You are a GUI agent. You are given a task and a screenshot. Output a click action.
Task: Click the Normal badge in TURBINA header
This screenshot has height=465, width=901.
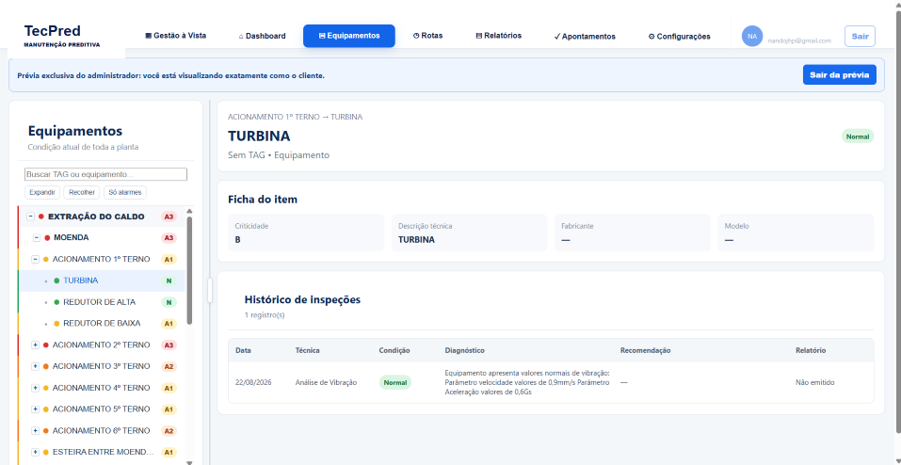click(x=857, y=137)
